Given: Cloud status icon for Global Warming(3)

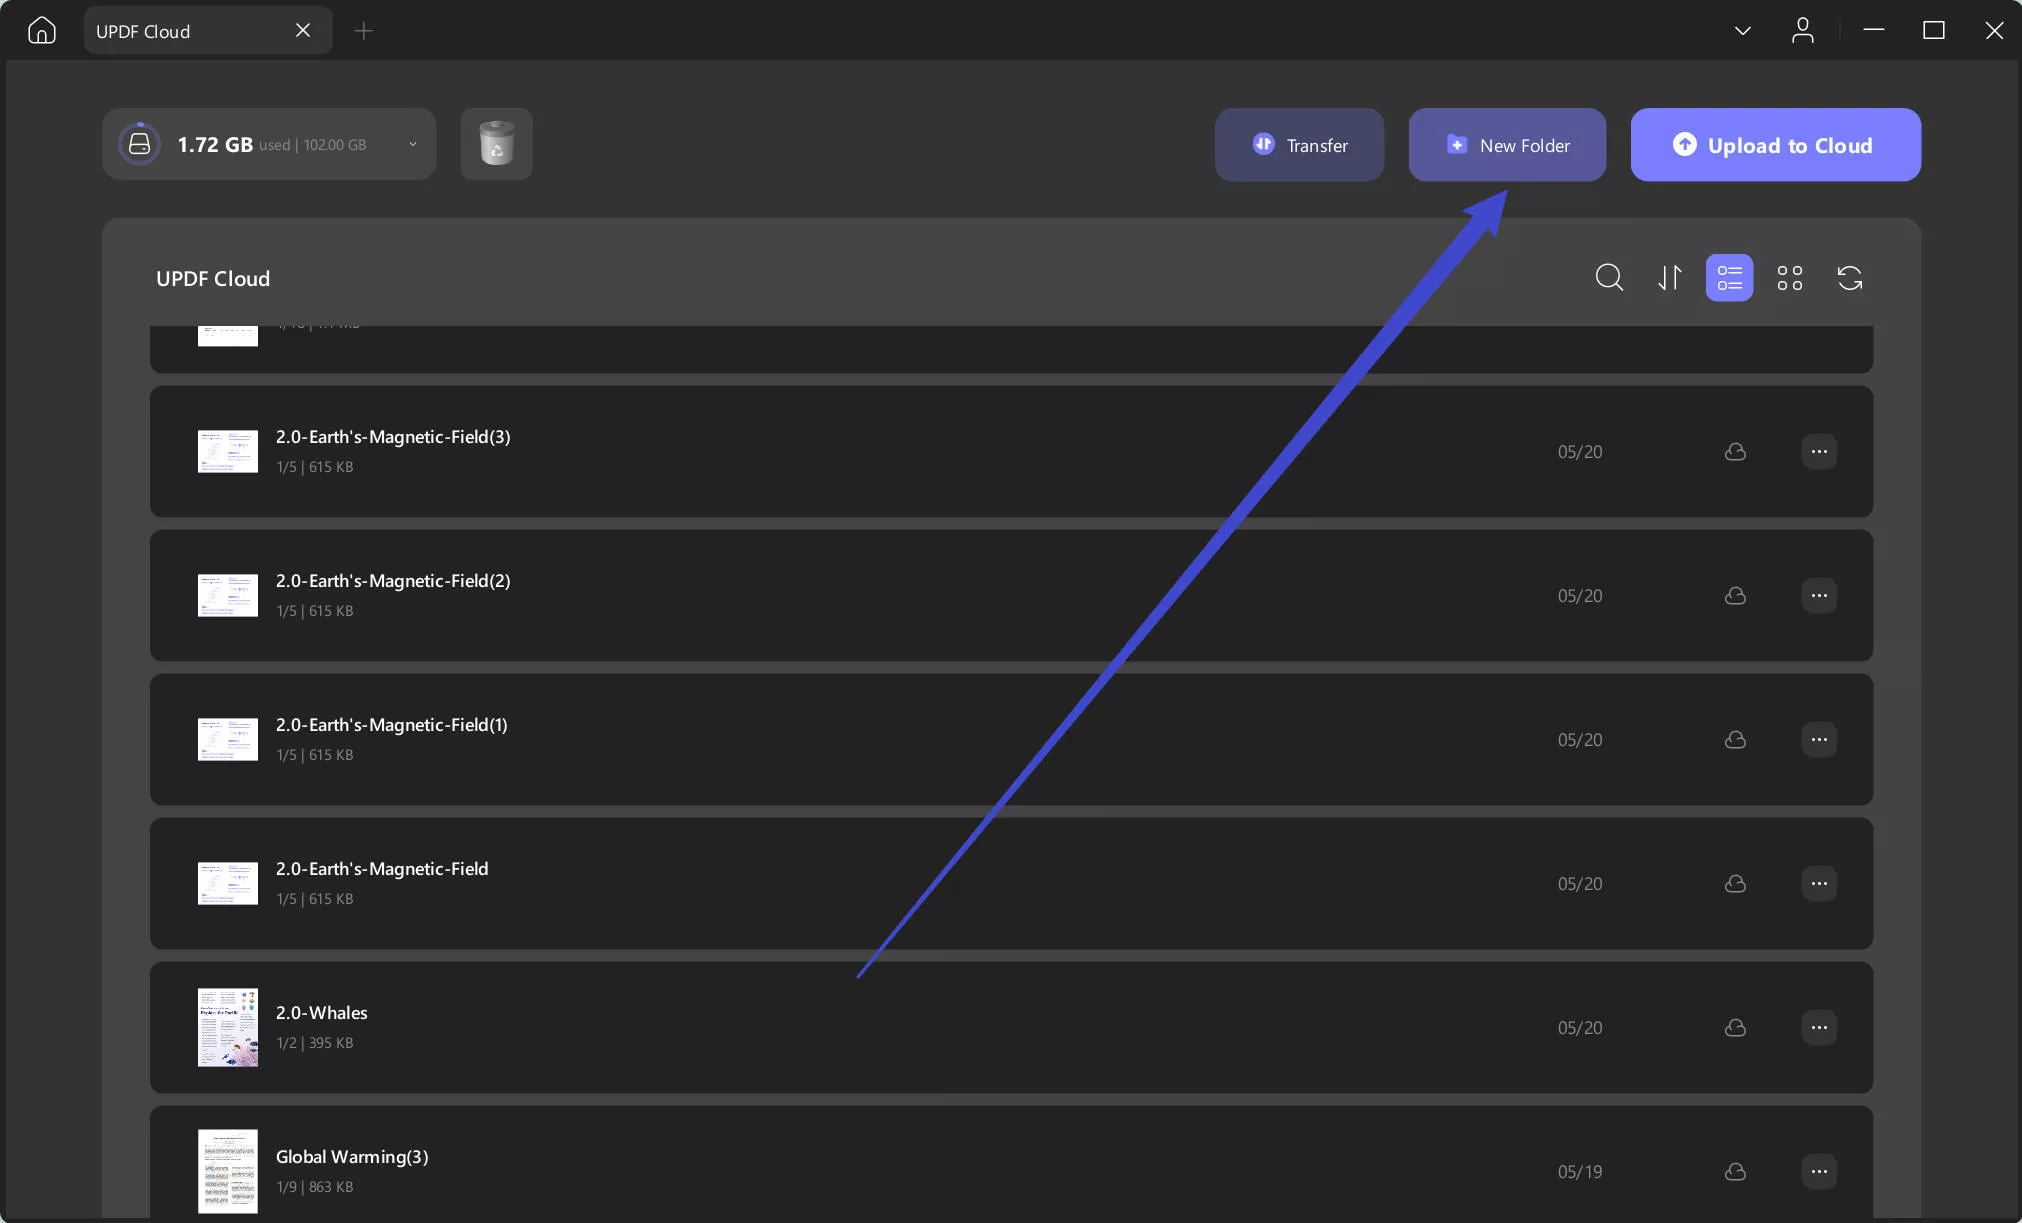Looking at the screenshot, I should coord(1735,1172).
